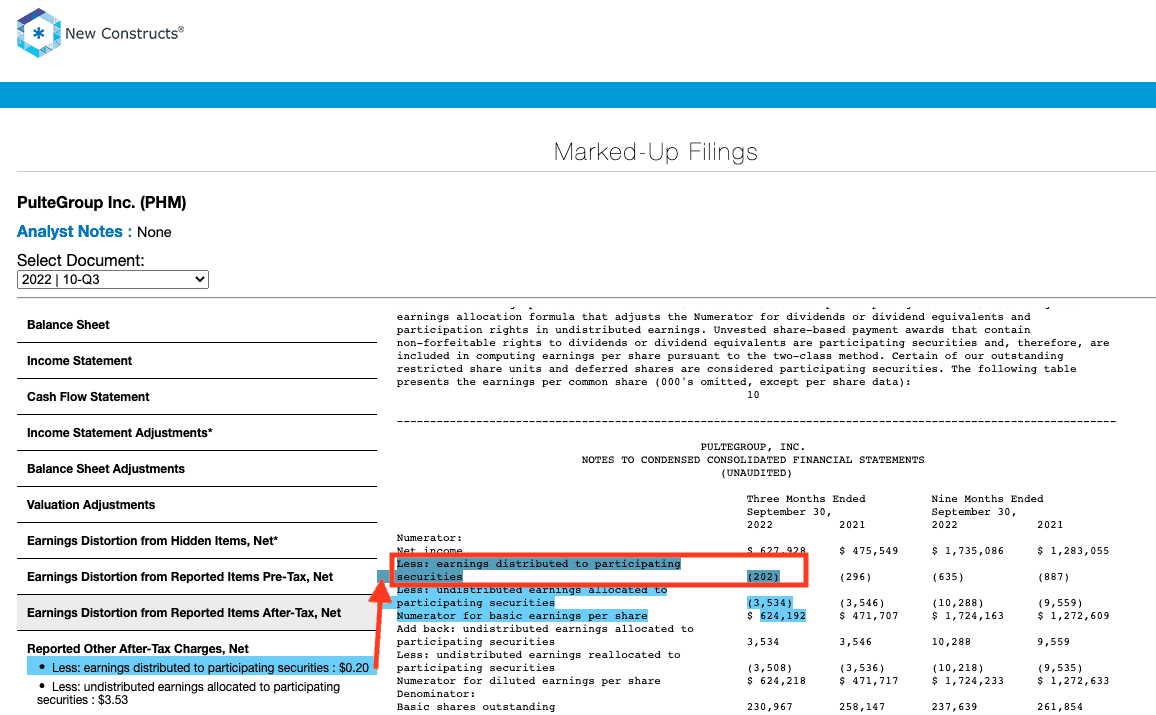Viewport: 1156px width, 715px height.
Task: Select 'Less: earnings distributed to participating securities : $0.20' item
Action: (202, 667)
